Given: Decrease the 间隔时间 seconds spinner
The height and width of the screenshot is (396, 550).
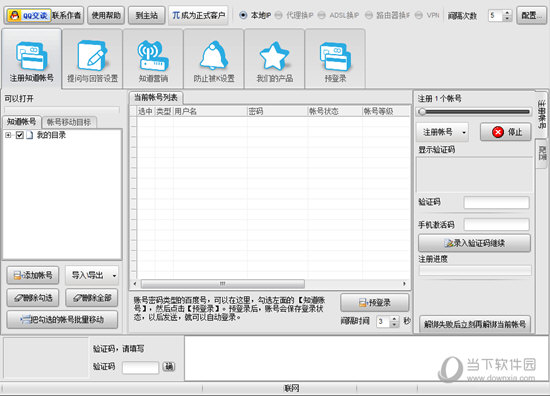Looking at the screenshot, I should pos(395,324).
